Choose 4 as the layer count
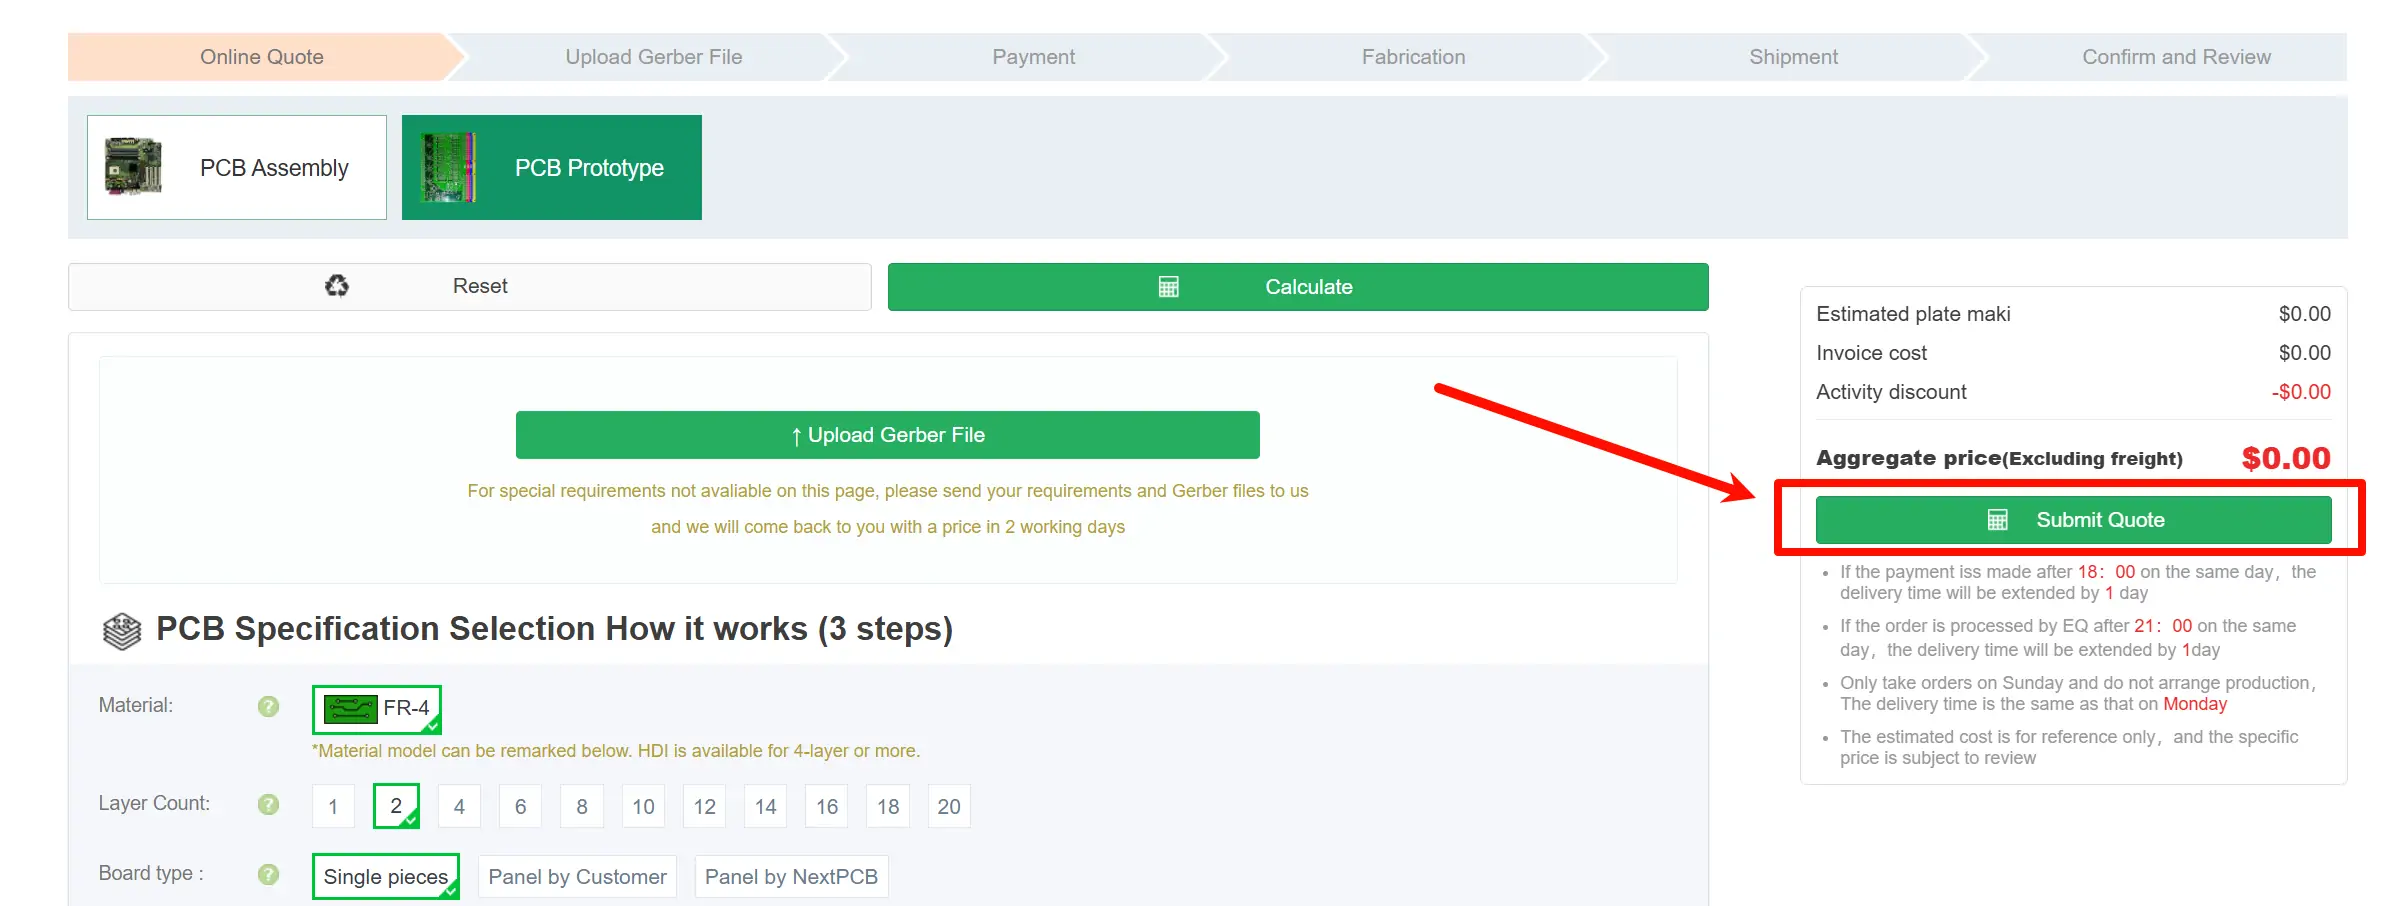Viewport: 2398px width, 906px height. coord(459,806)
